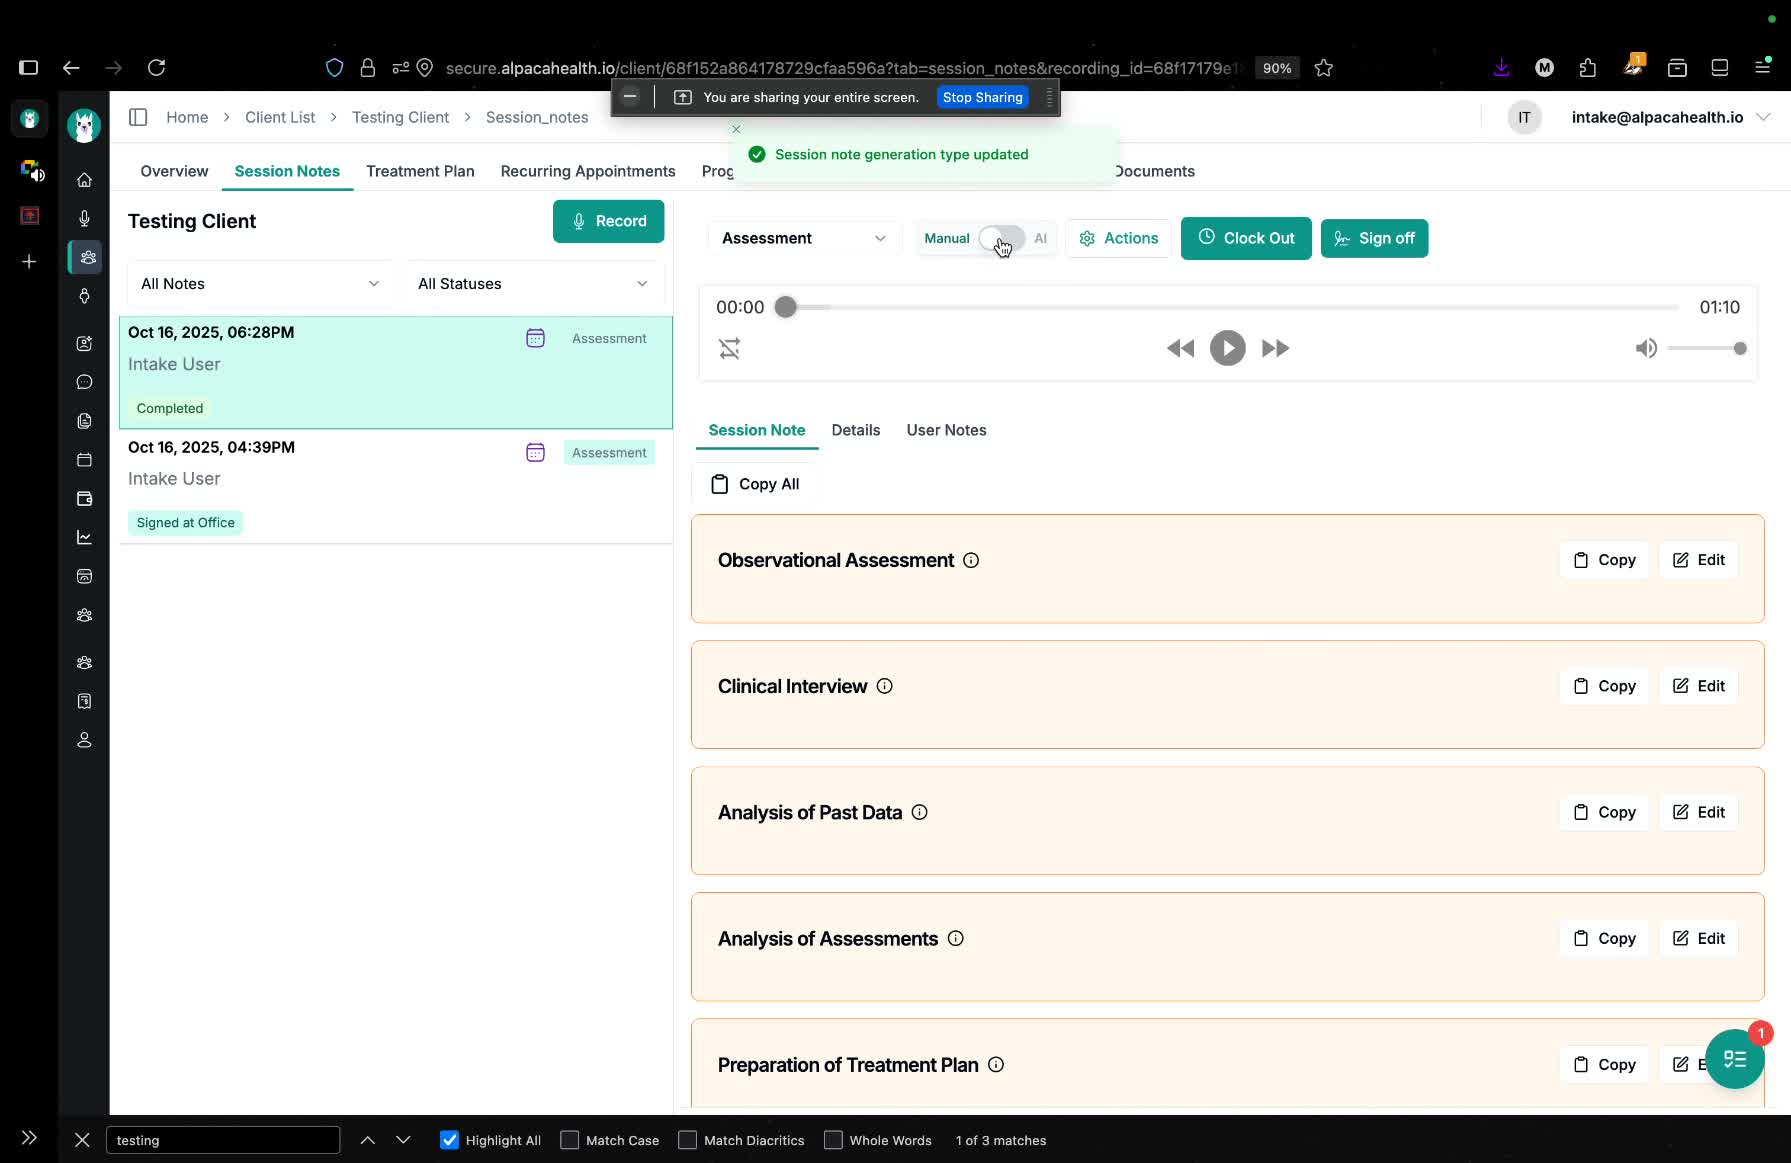Open the Actions menu
This screenshot has width=1791, height=1163.
coord(1118,238)
